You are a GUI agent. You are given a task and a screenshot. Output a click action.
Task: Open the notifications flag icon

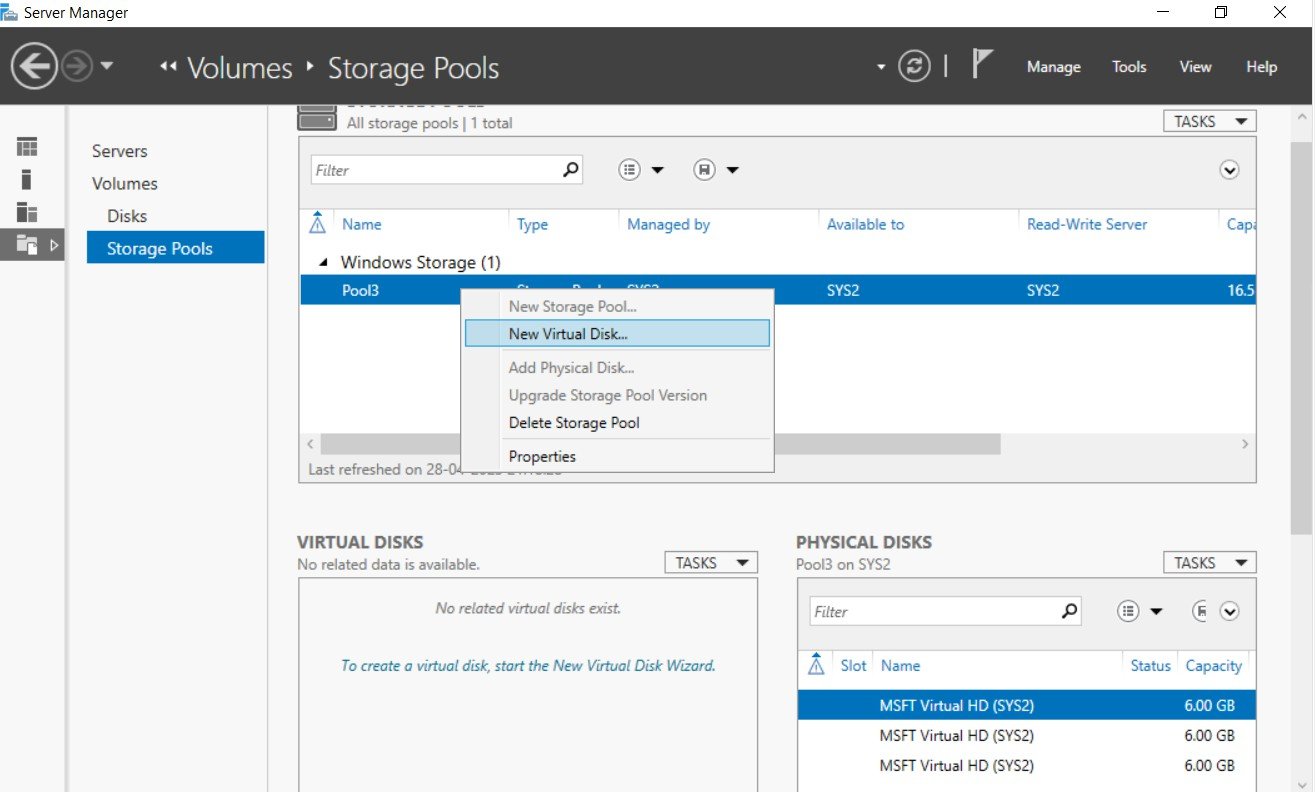point(982,66)
